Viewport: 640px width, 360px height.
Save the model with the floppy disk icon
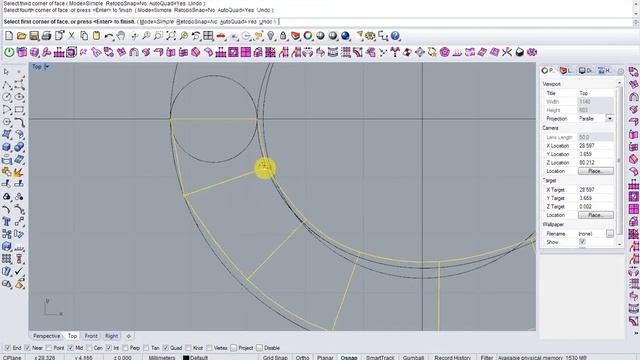(34, 36)
